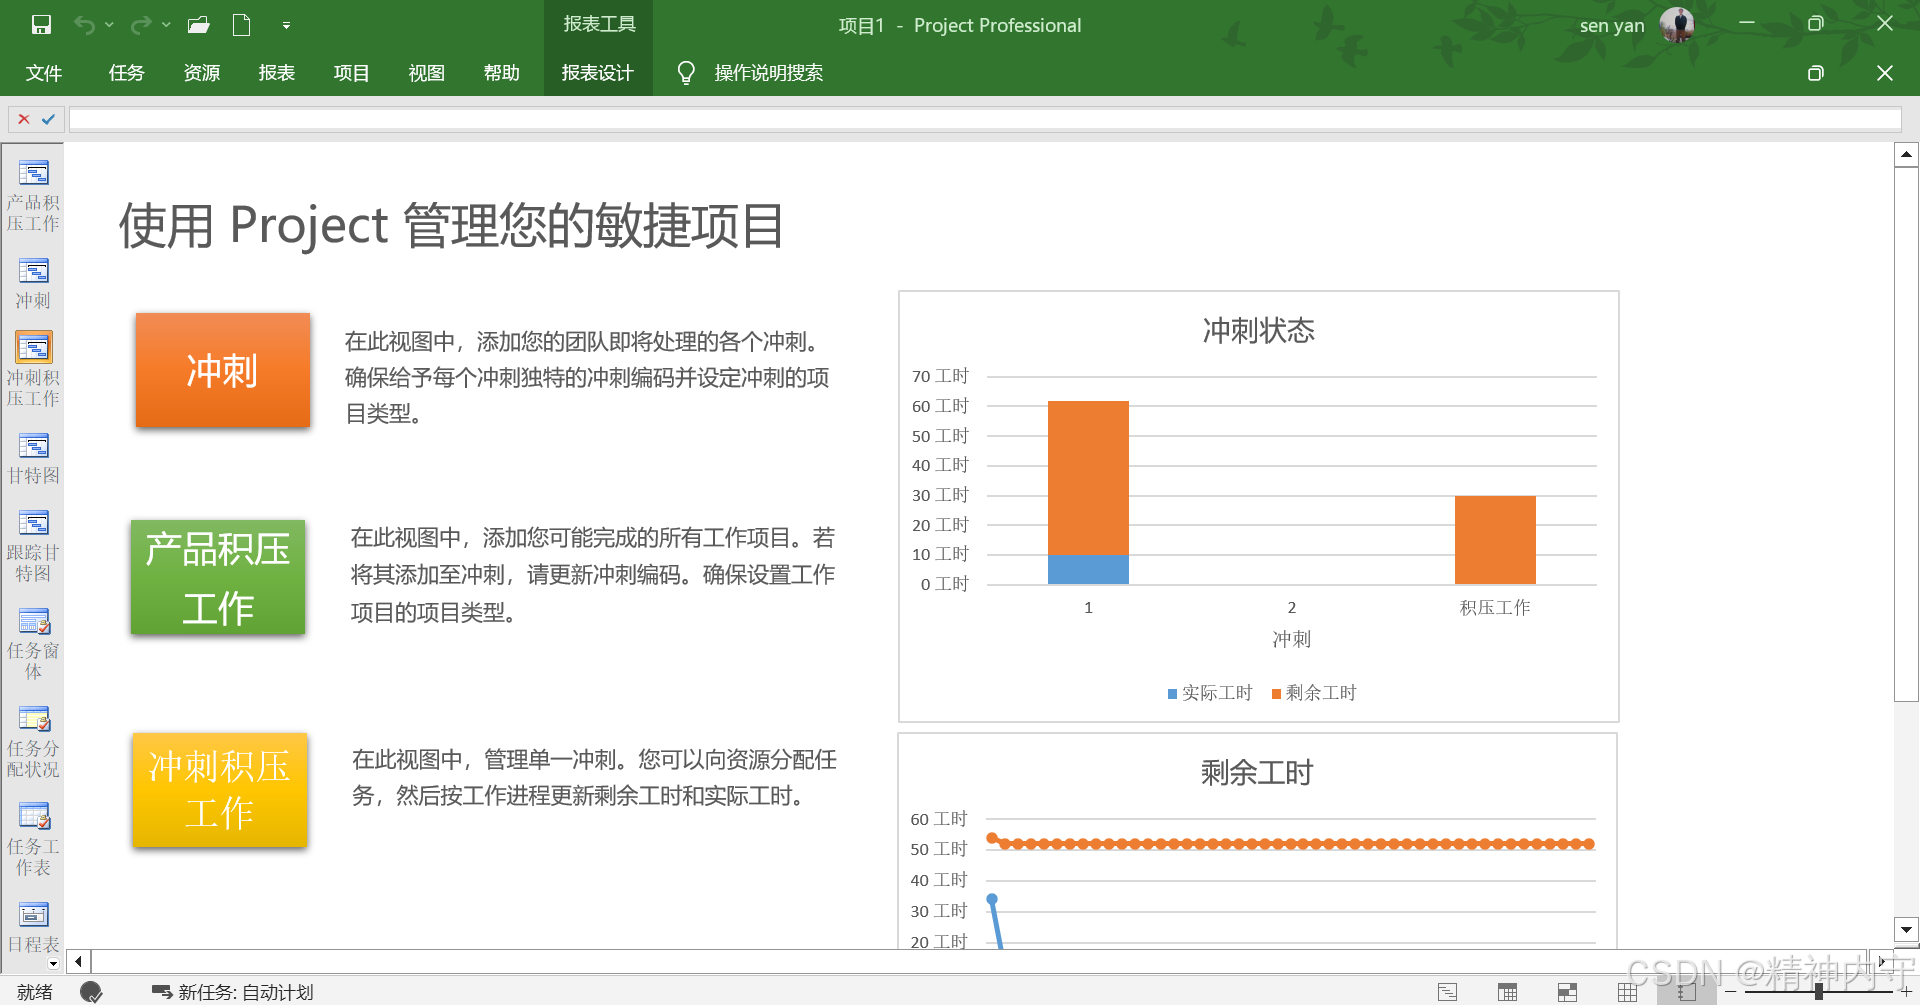
Task: Open 甘特图 view in the view bar
Action: coord(33,459)
